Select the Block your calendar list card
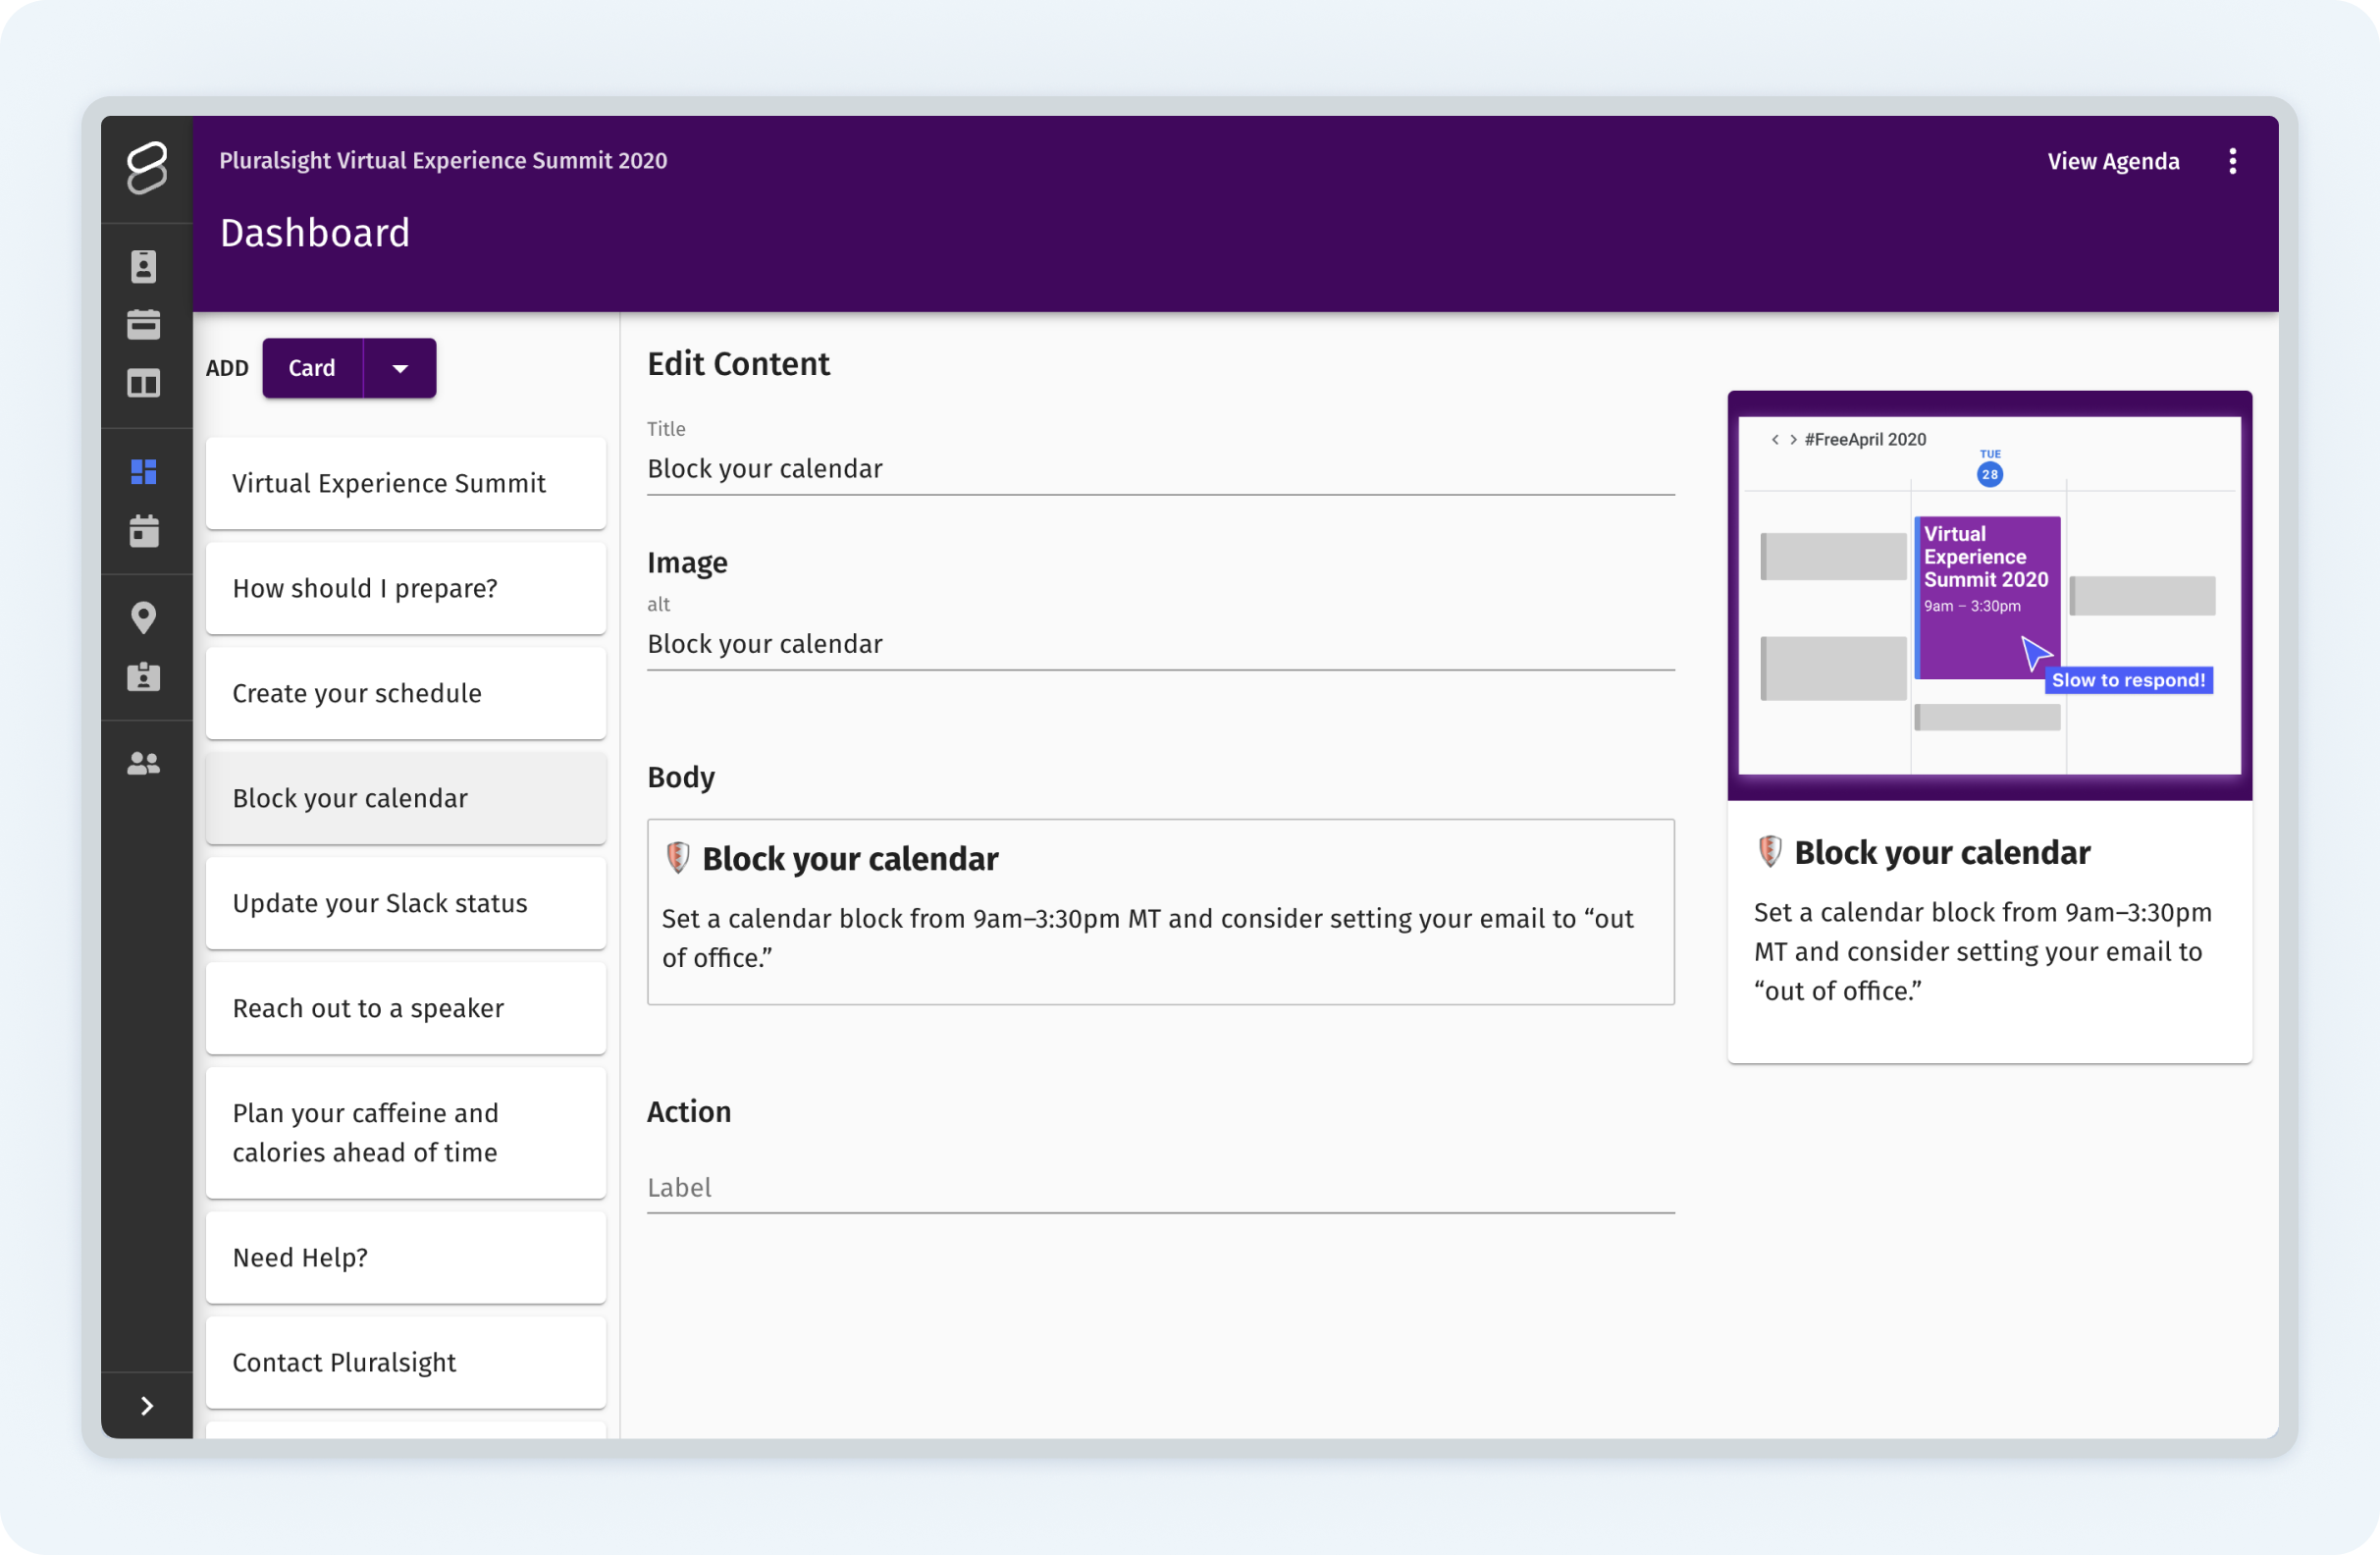2380x1555 pixels. [x=406, y=799]
